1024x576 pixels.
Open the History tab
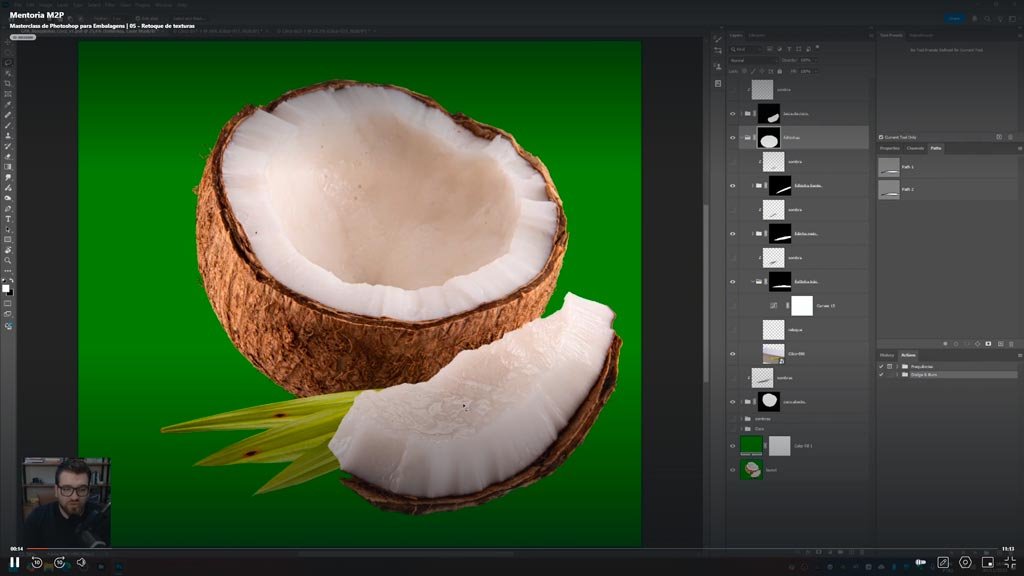[x=887, y=355]
